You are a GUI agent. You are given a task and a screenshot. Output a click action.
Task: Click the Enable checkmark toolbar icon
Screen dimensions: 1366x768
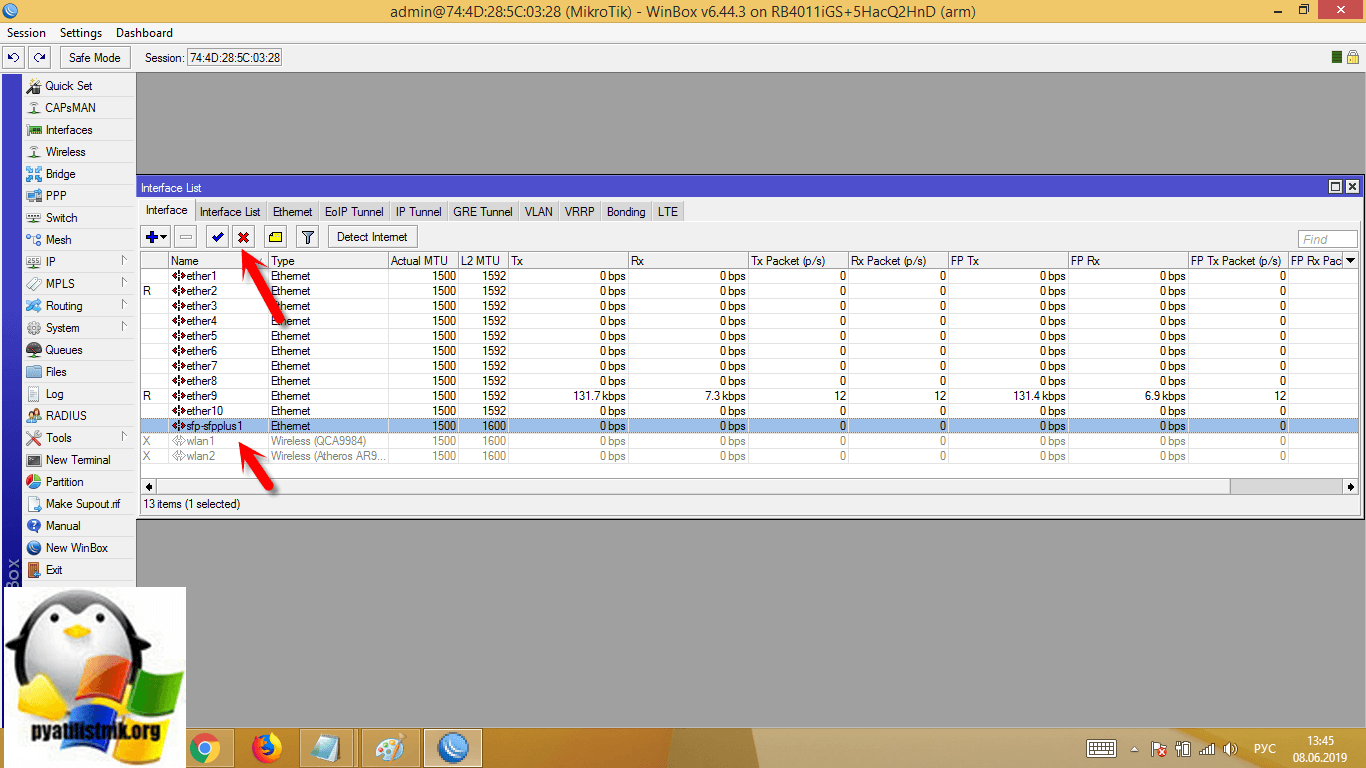click(x=217, y=237)
